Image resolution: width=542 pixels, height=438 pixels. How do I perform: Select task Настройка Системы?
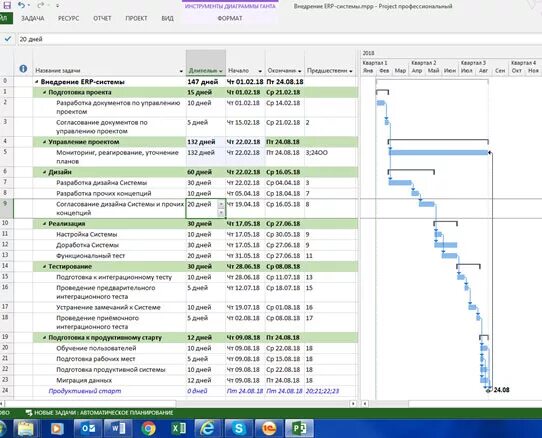point(86,234)
